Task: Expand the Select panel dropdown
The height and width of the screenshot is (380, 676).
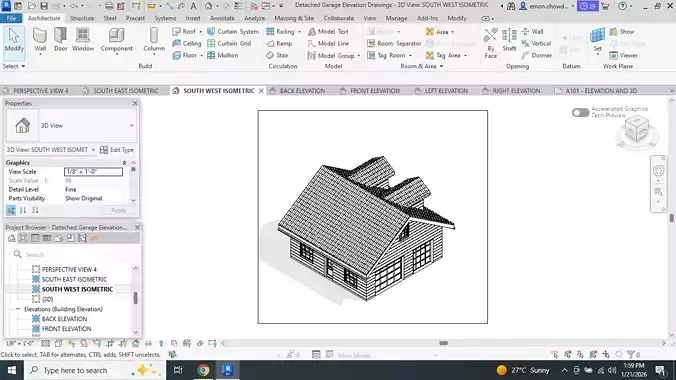Action: click(14, 66)
